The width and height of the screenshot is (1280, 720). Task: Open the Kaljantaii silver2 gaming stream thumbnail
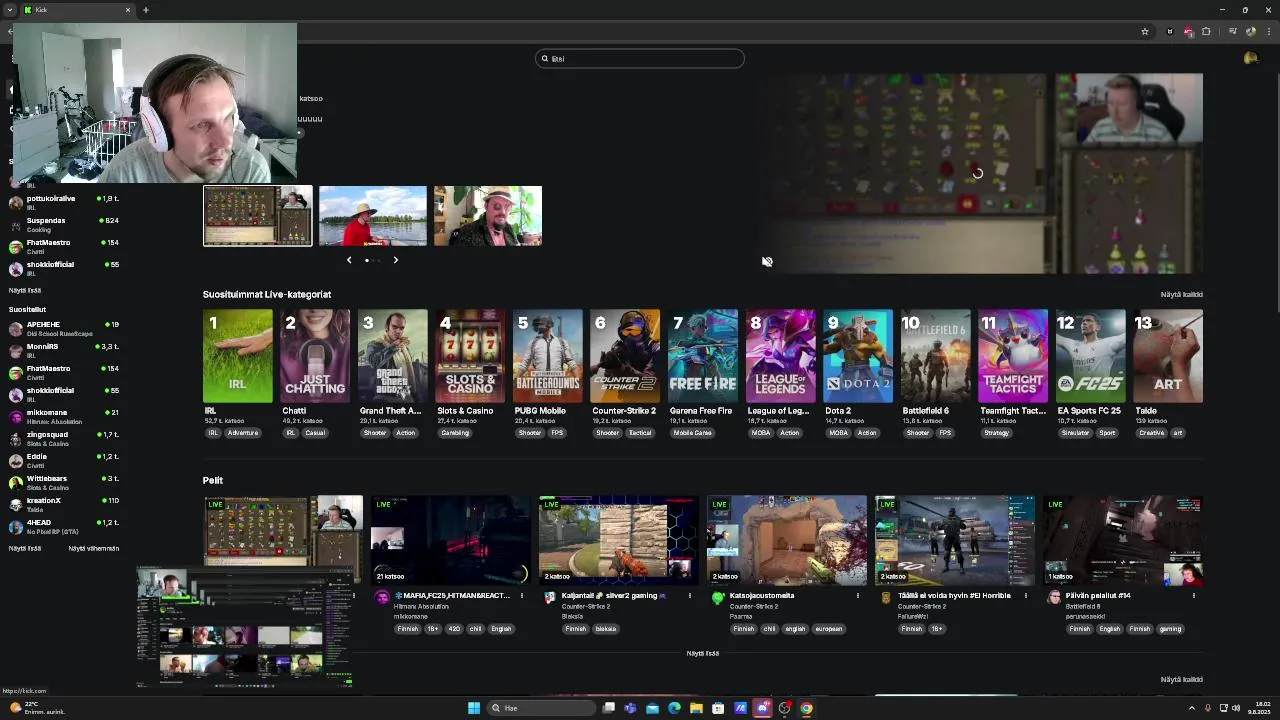pyautogui.click(x=619, y=540)
